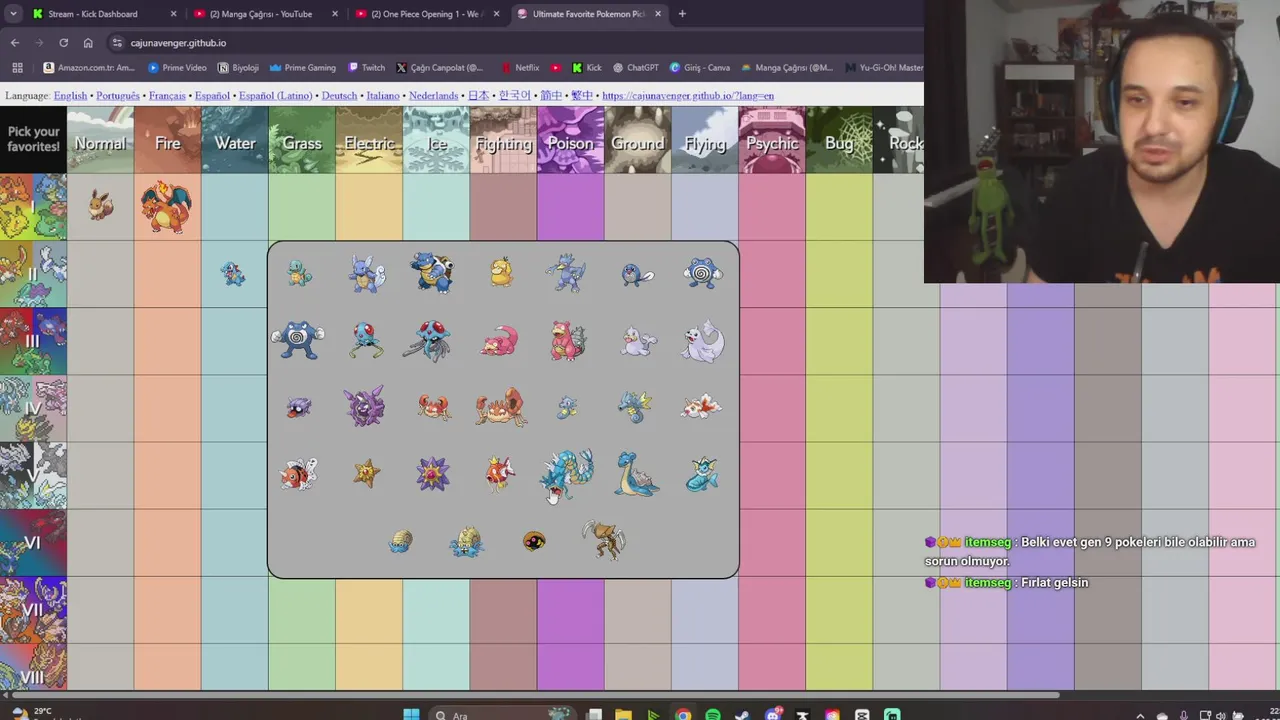Select Kingler sprite

coord(500,407)
